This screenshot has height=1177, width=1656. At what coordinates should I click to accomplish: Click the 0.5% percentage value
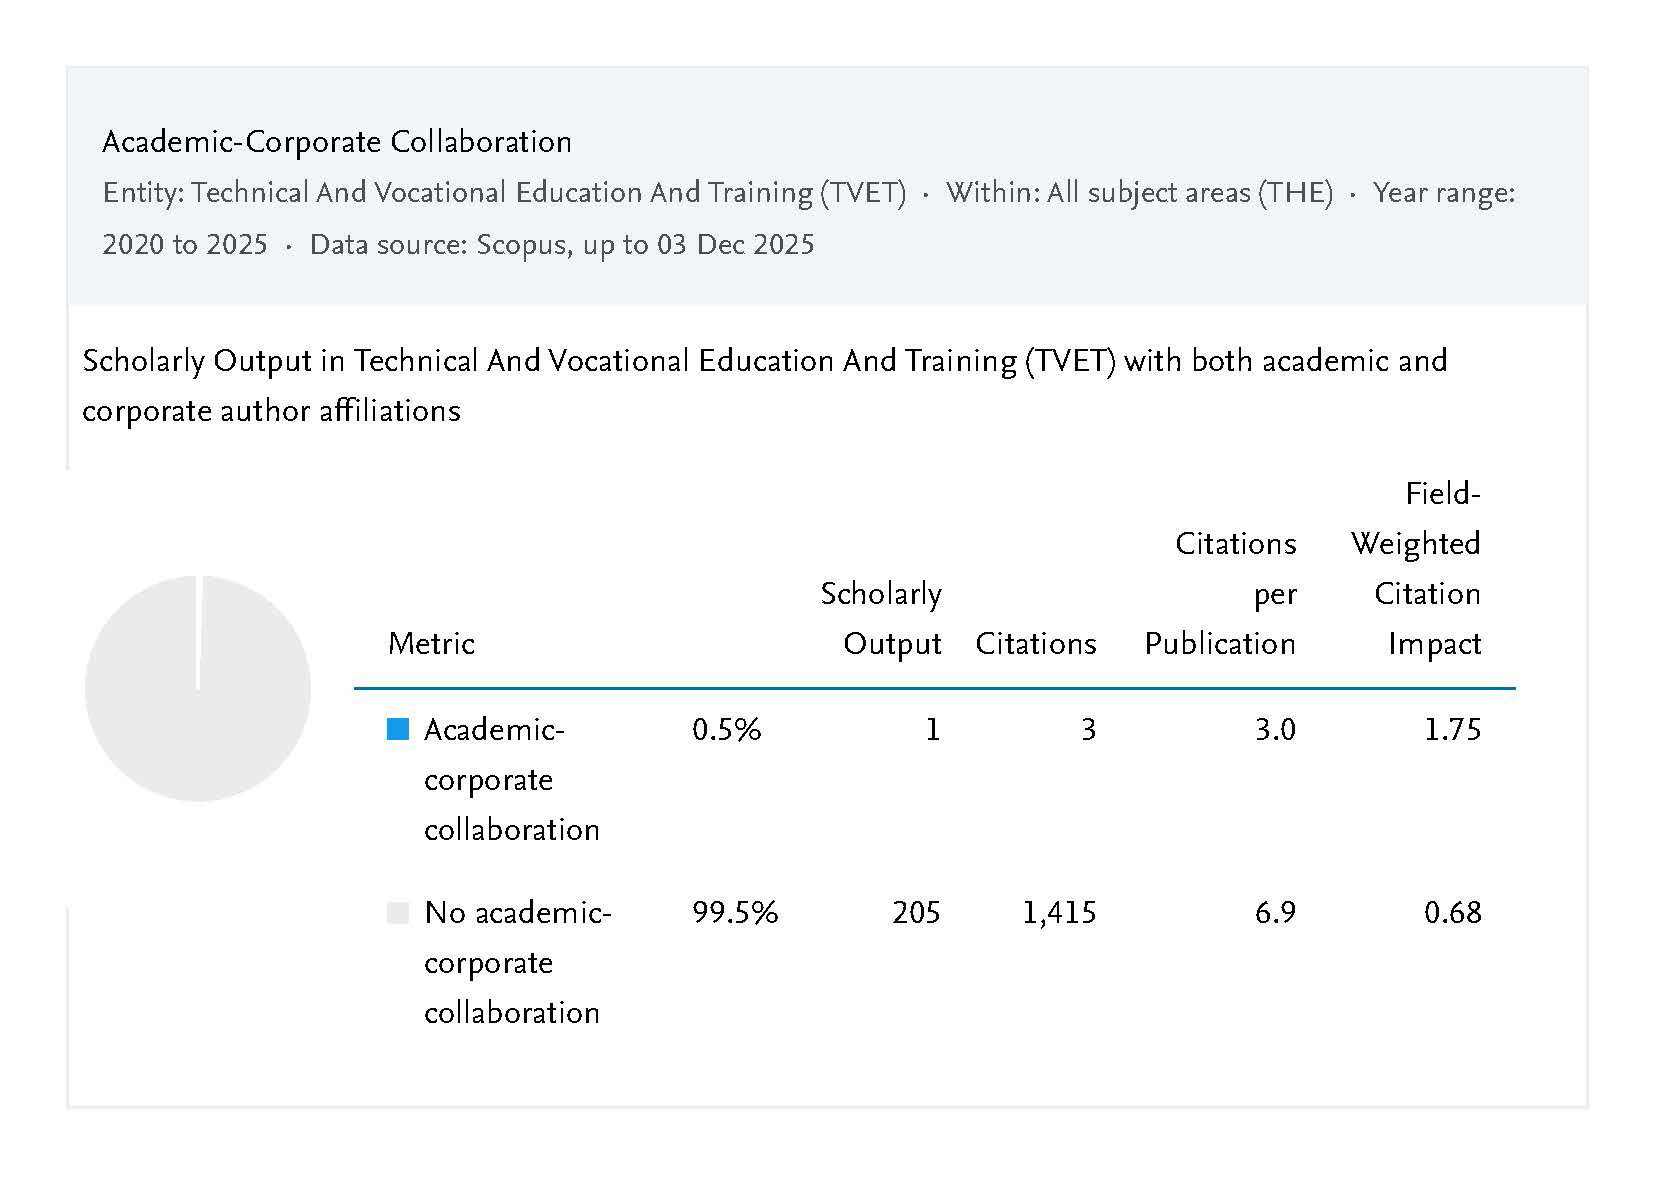726,730
